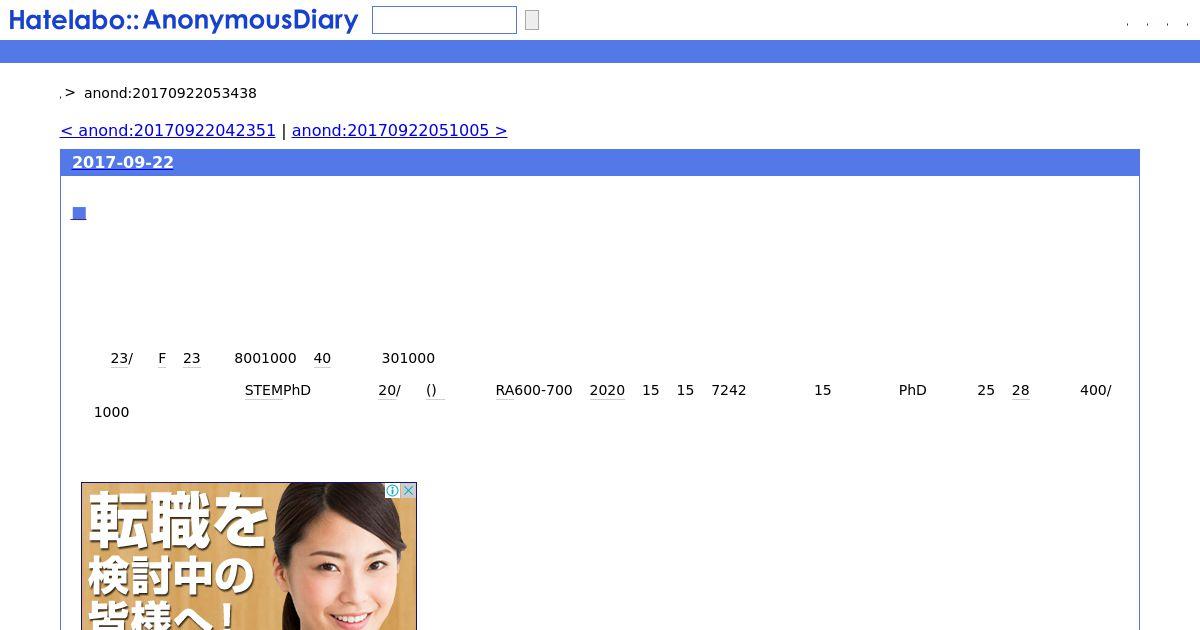Open the 2017-09-22 date heading link

point(123,163)
